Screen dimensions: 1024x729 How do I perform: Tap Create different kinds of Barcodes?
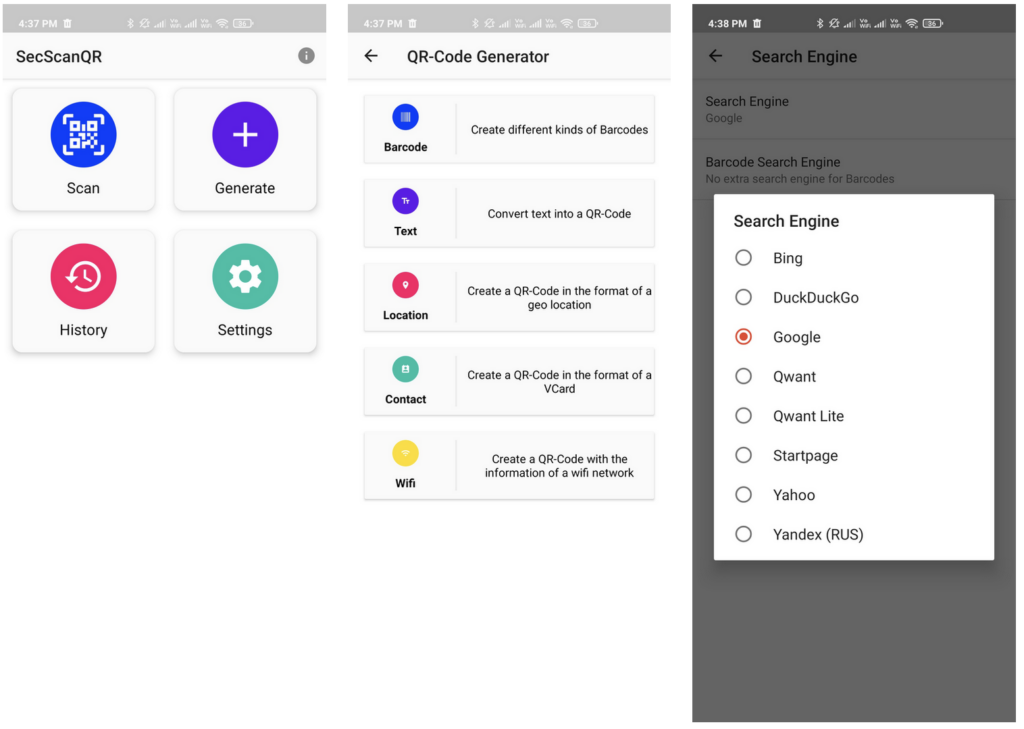559,130
